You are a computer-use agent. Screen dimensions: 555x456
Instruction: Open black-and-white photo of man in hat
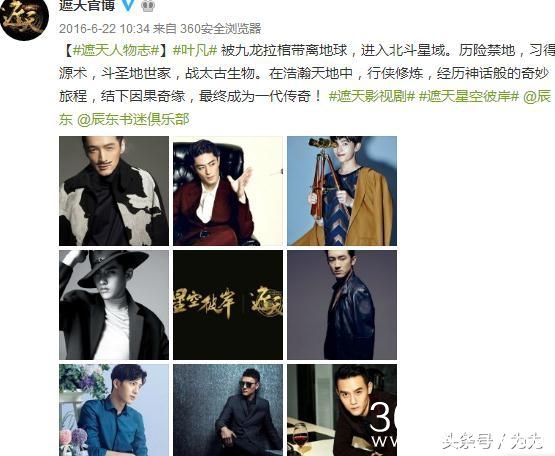(x=114, y=305)
